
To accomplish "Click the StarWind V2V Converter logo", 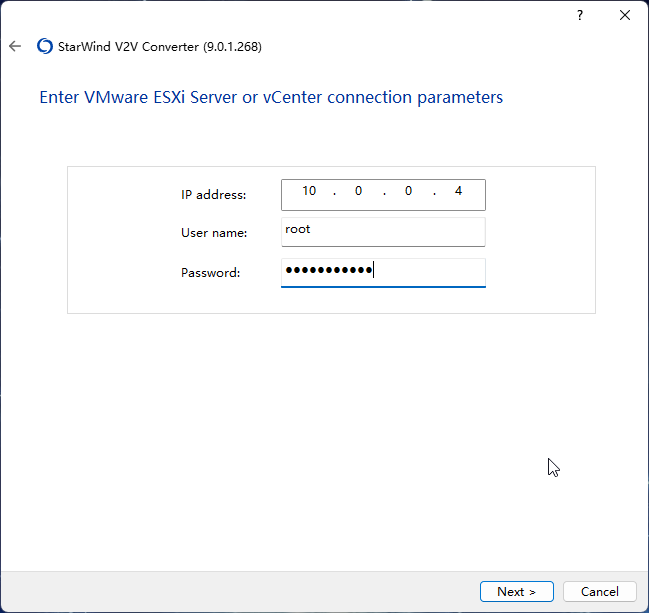I will pyautogui.click(x=45, y=46).
